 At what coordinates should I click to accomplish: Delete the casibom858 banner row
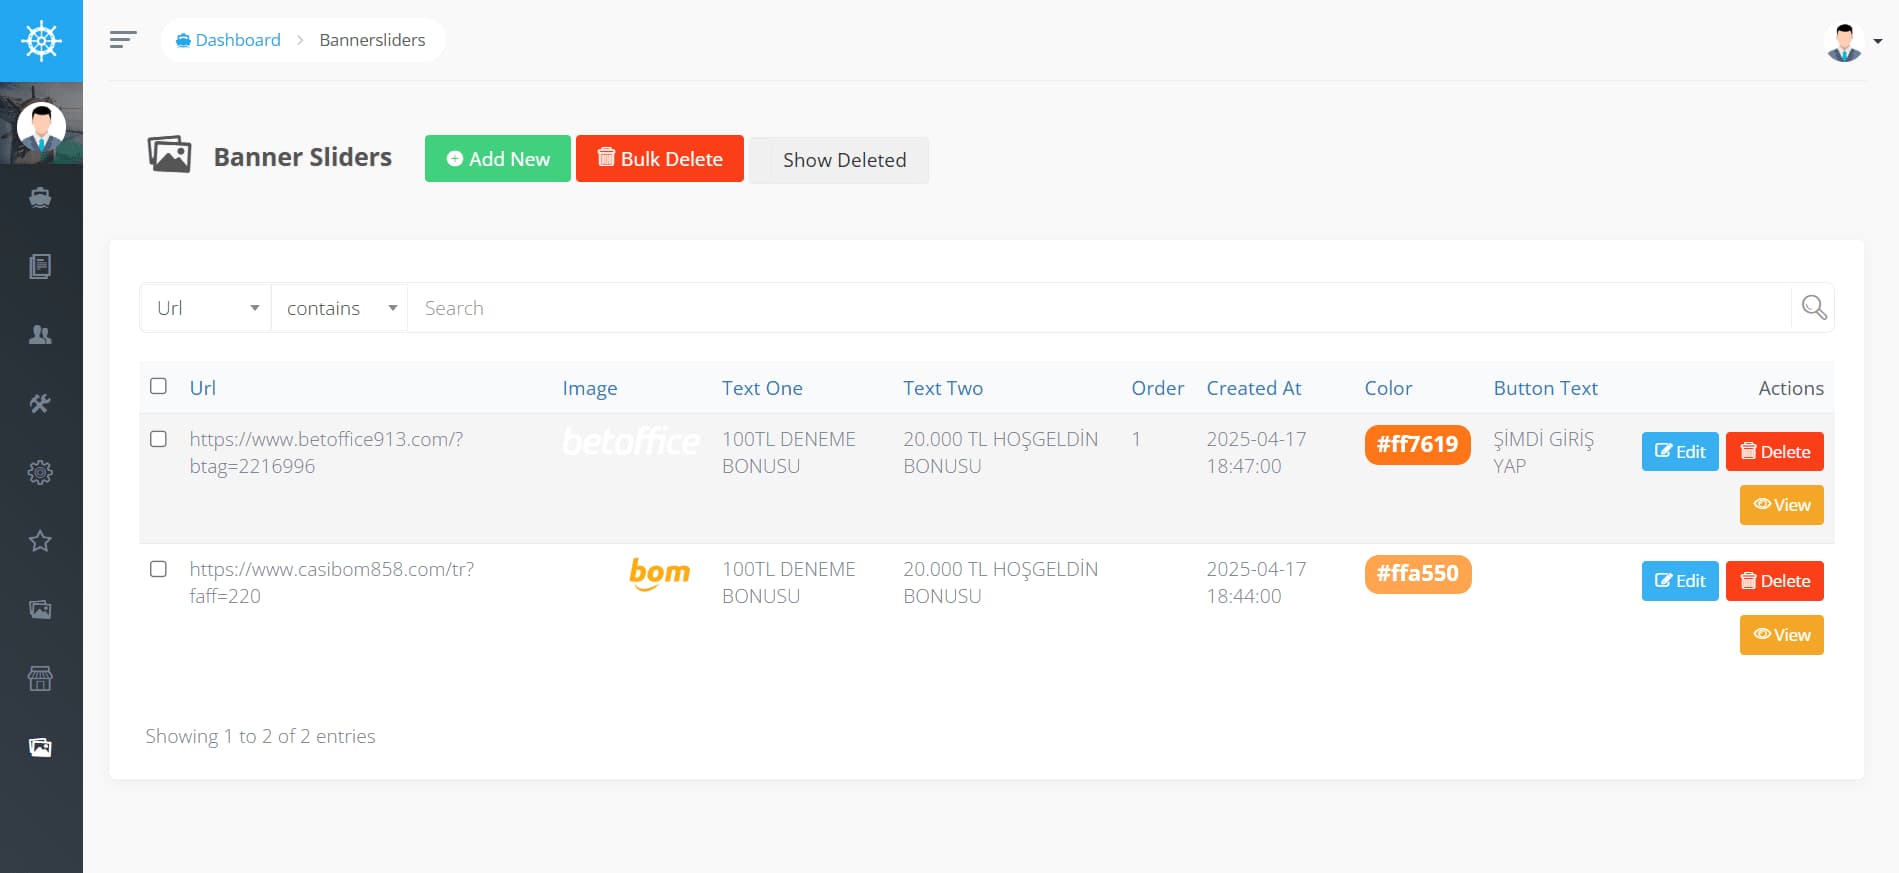pos(1775,581)
